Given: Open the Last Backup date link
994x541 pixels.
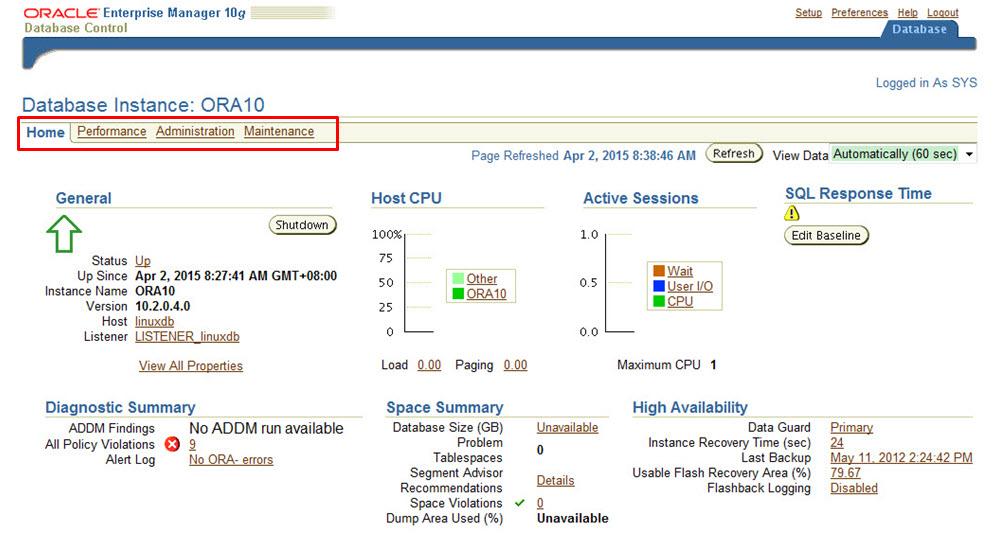Looking at the screenshot, I should (901, 458).
